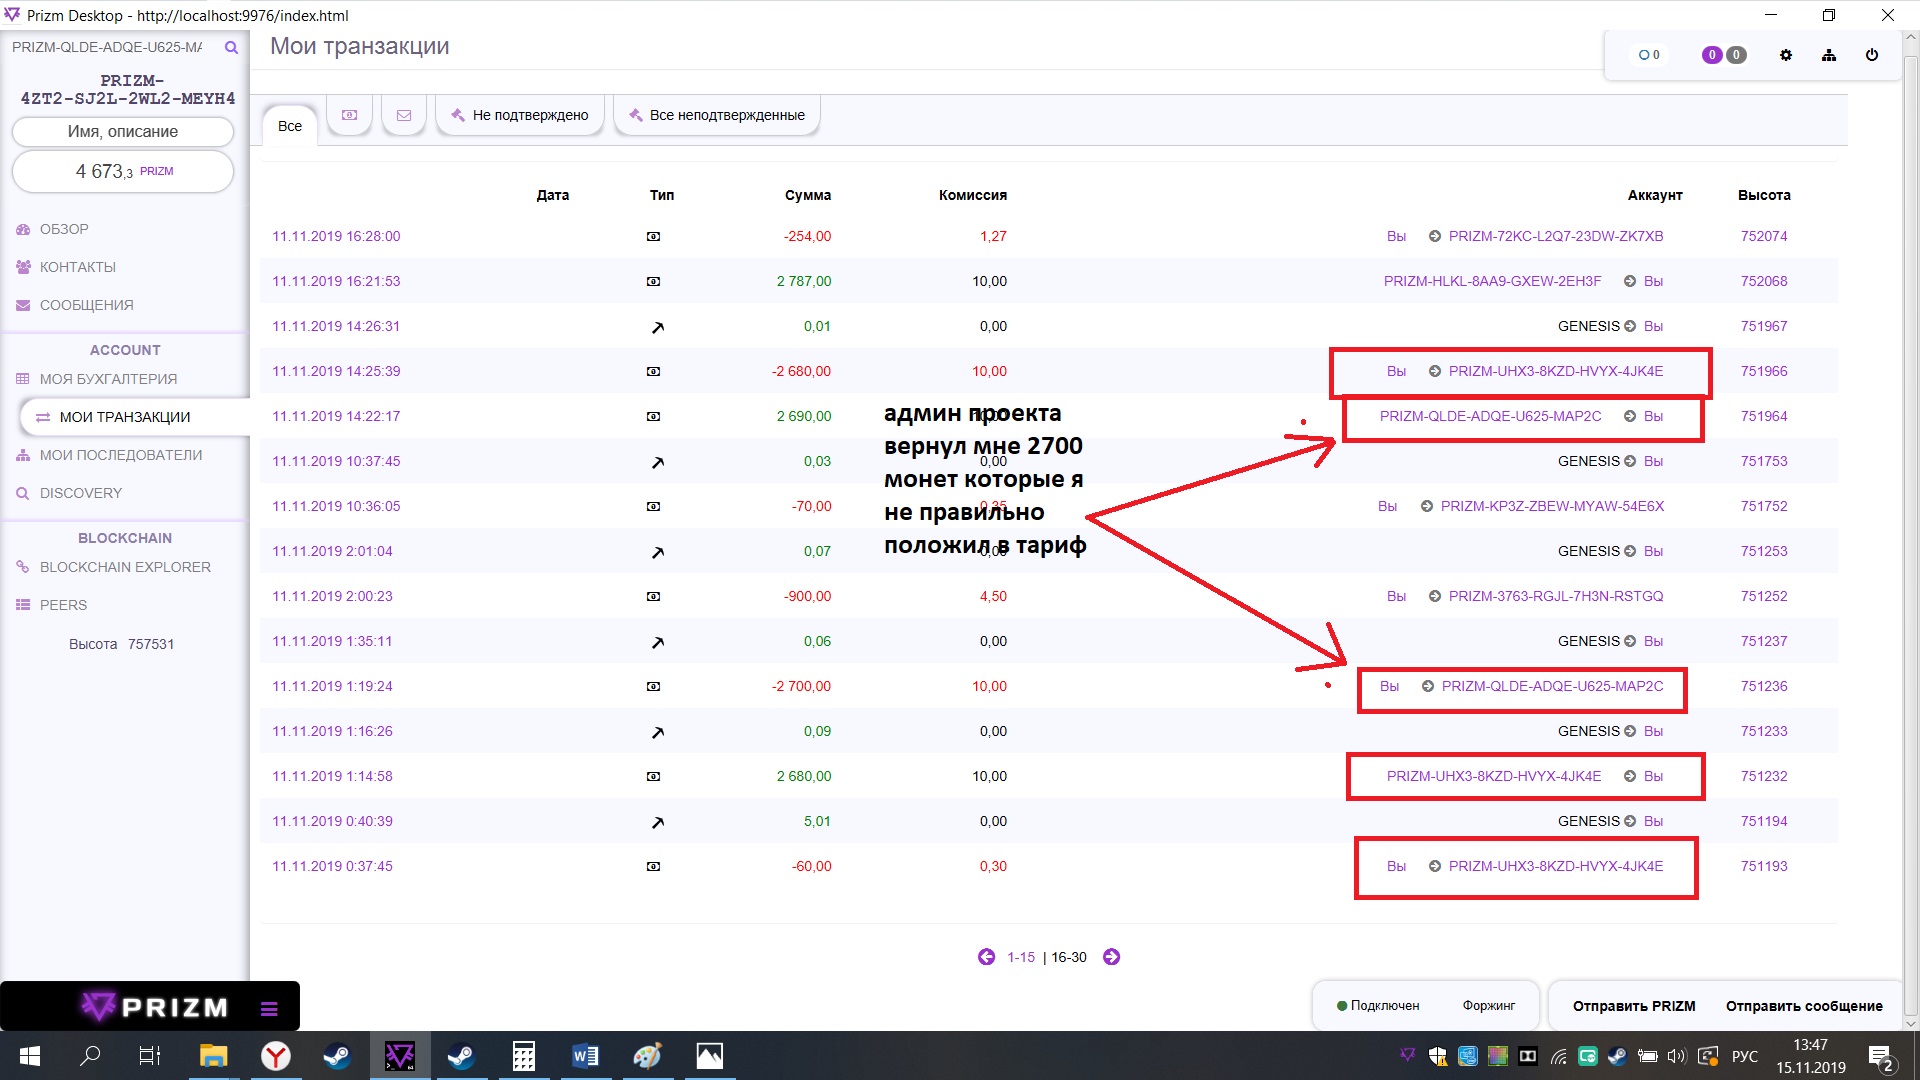The height and width of the screenshot is (1080, 1920).
Task: Open СООБЩЕНИЯ in the sidebar
Action: click(x=86, y=305)
